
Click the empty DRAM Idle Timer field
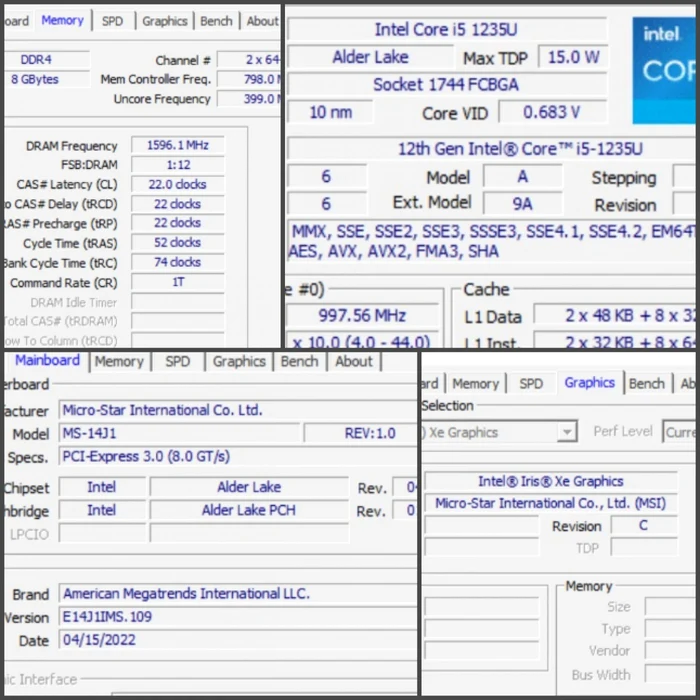click(178, 302)
